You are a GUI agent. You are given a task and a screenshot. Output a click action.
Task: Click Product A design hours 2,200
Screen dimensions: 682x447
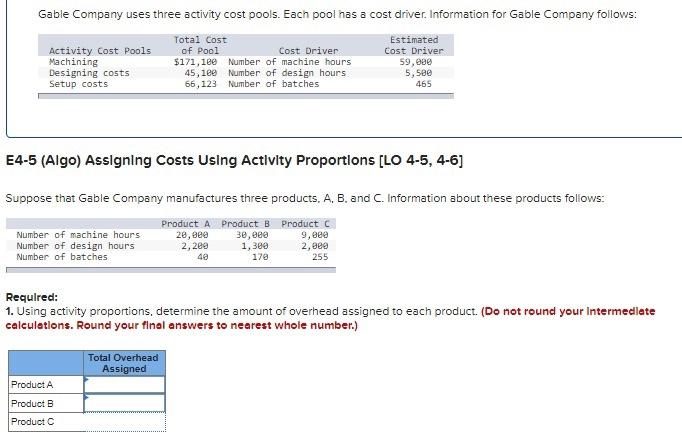[195, 246]
